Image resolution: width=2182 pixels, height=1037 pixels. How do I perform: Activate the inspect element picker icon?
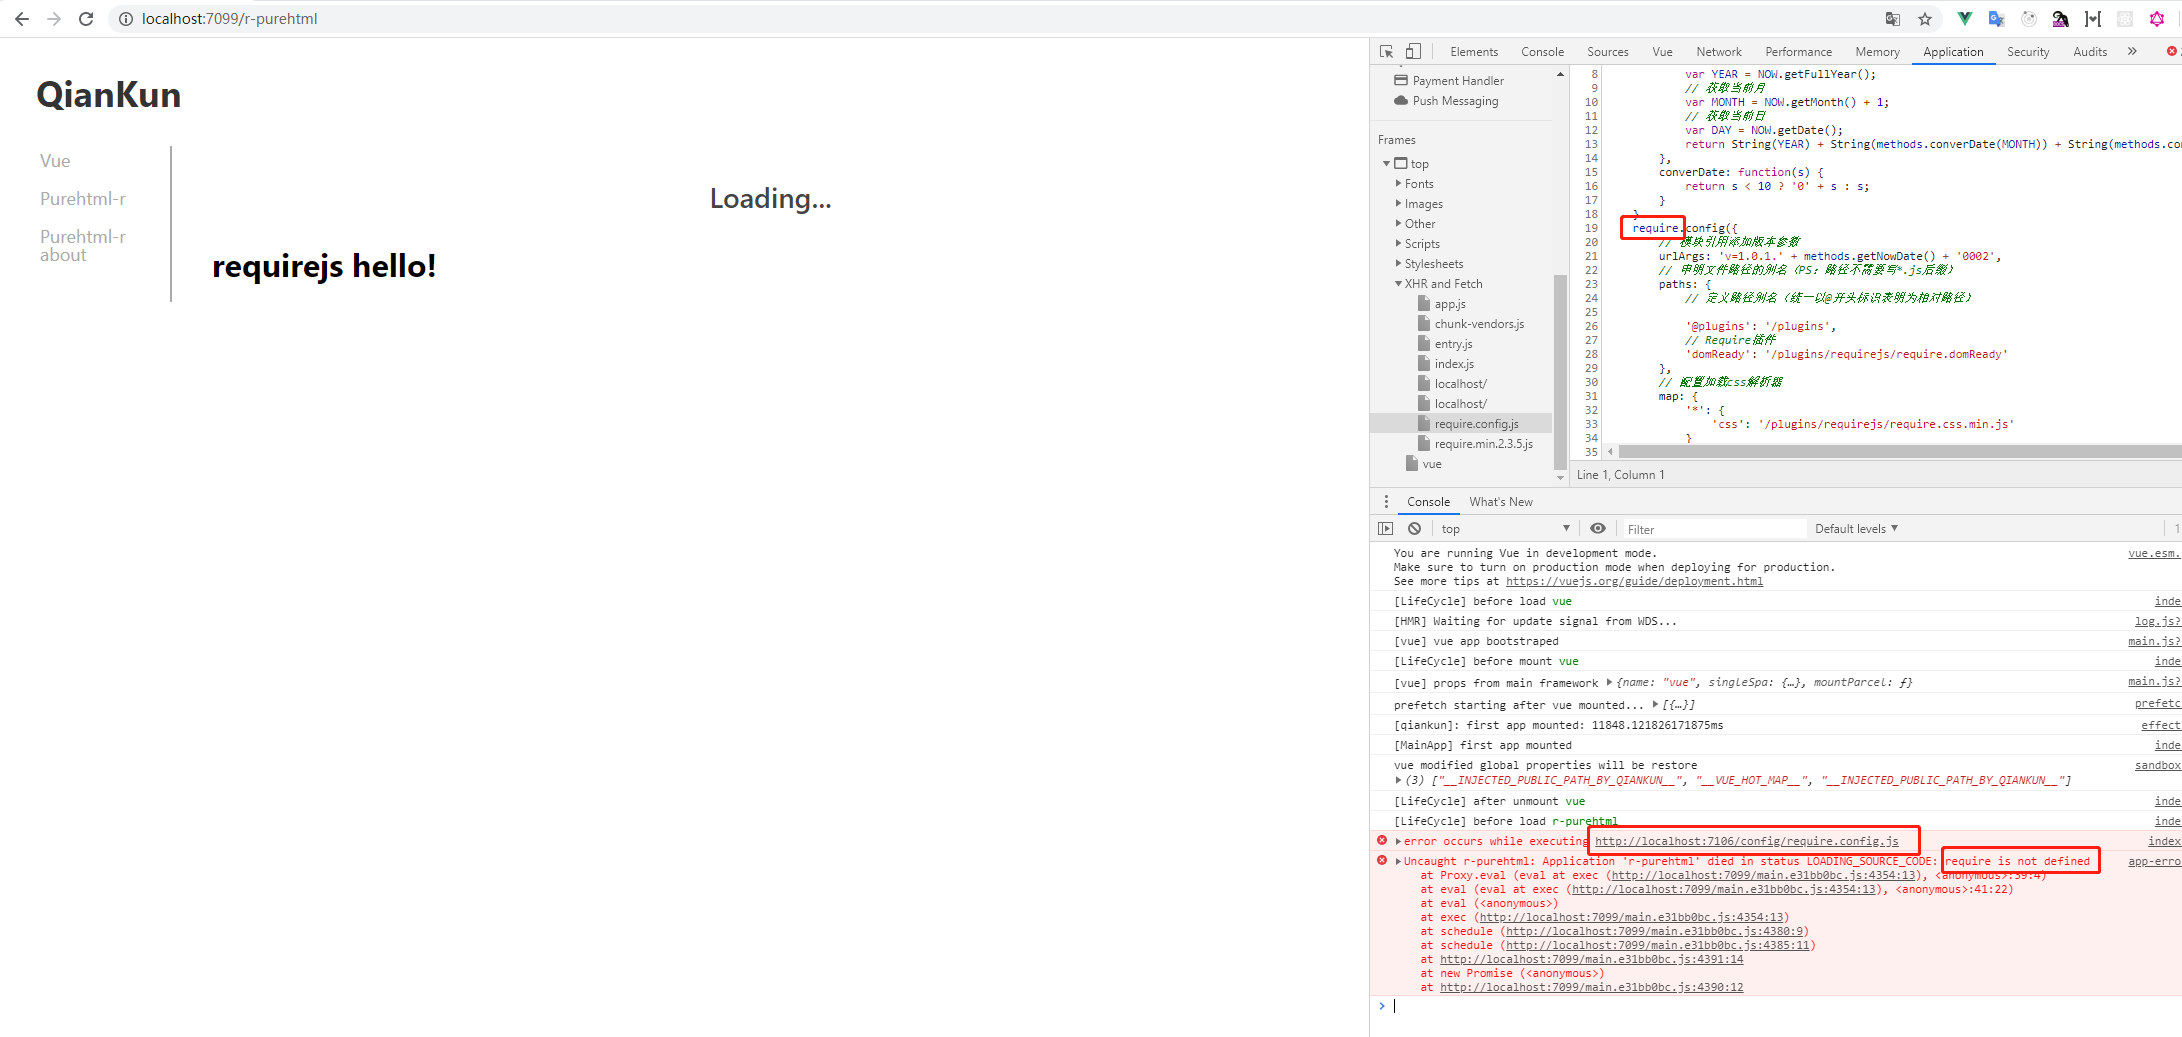tap(1387, 52)
